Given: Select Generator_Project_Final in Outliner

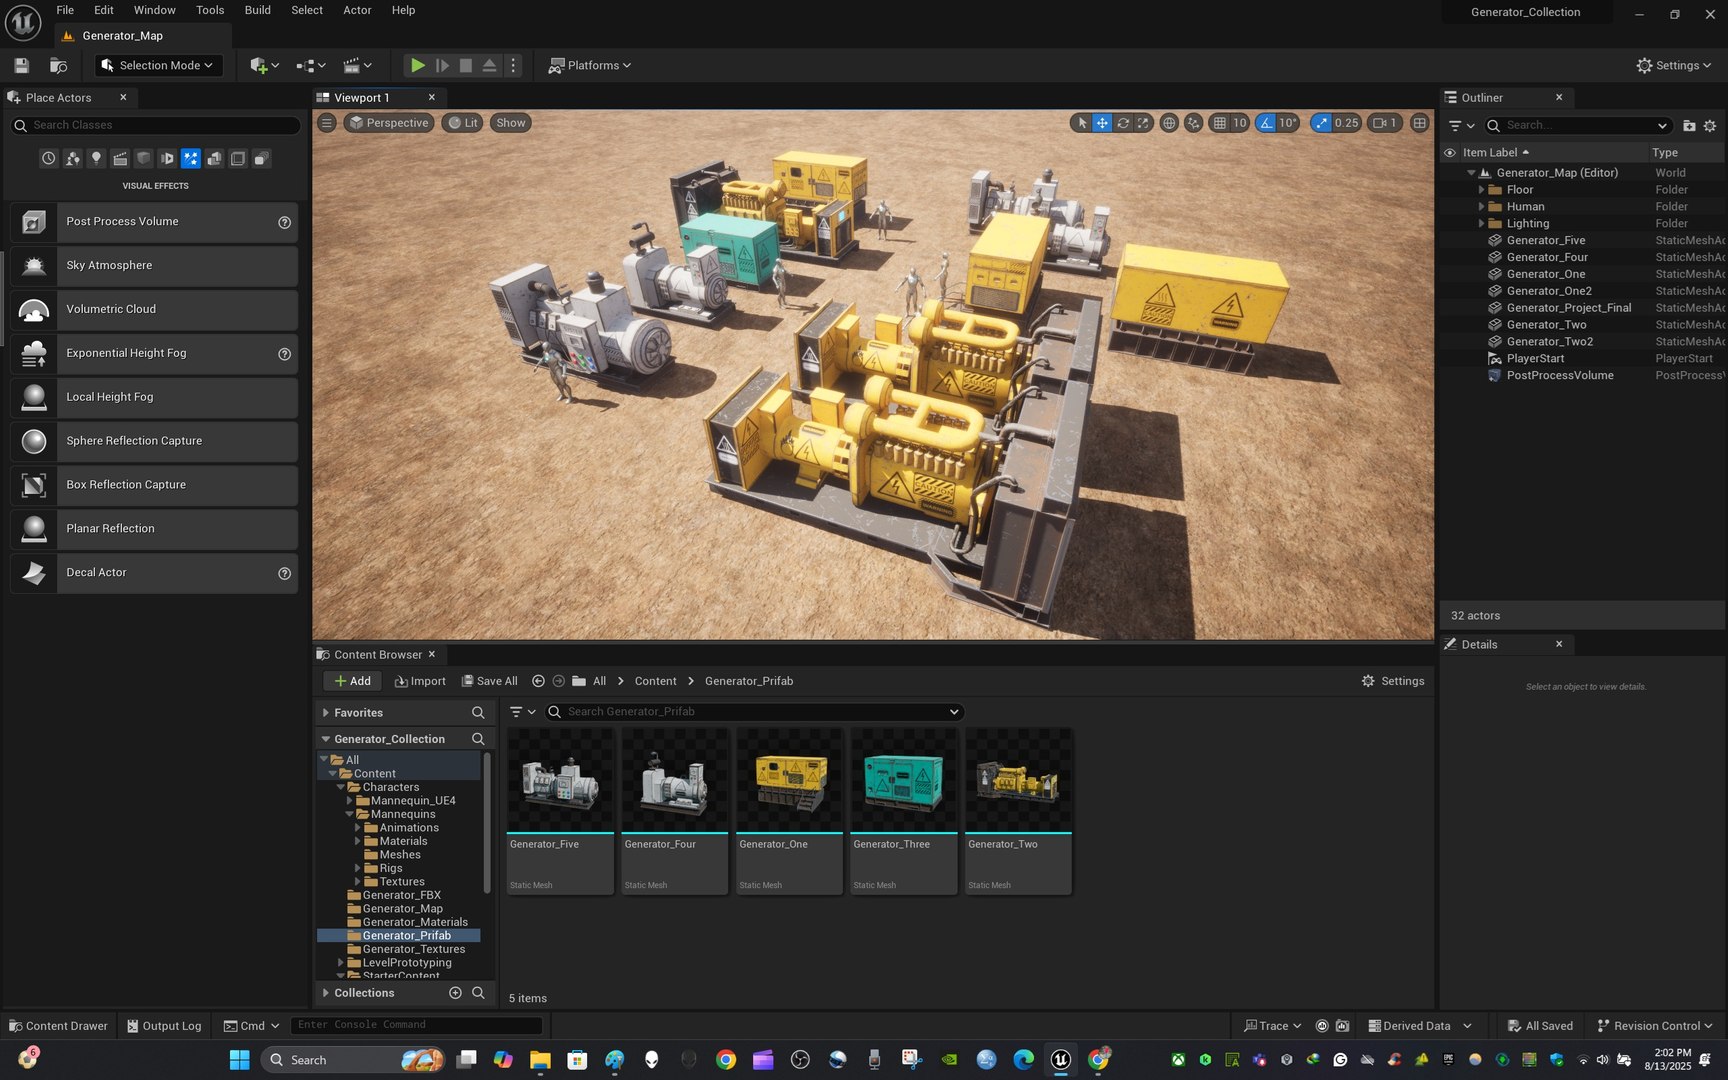Looking at the screenshot, I should pyautogui.click(x=1568, y=308).
